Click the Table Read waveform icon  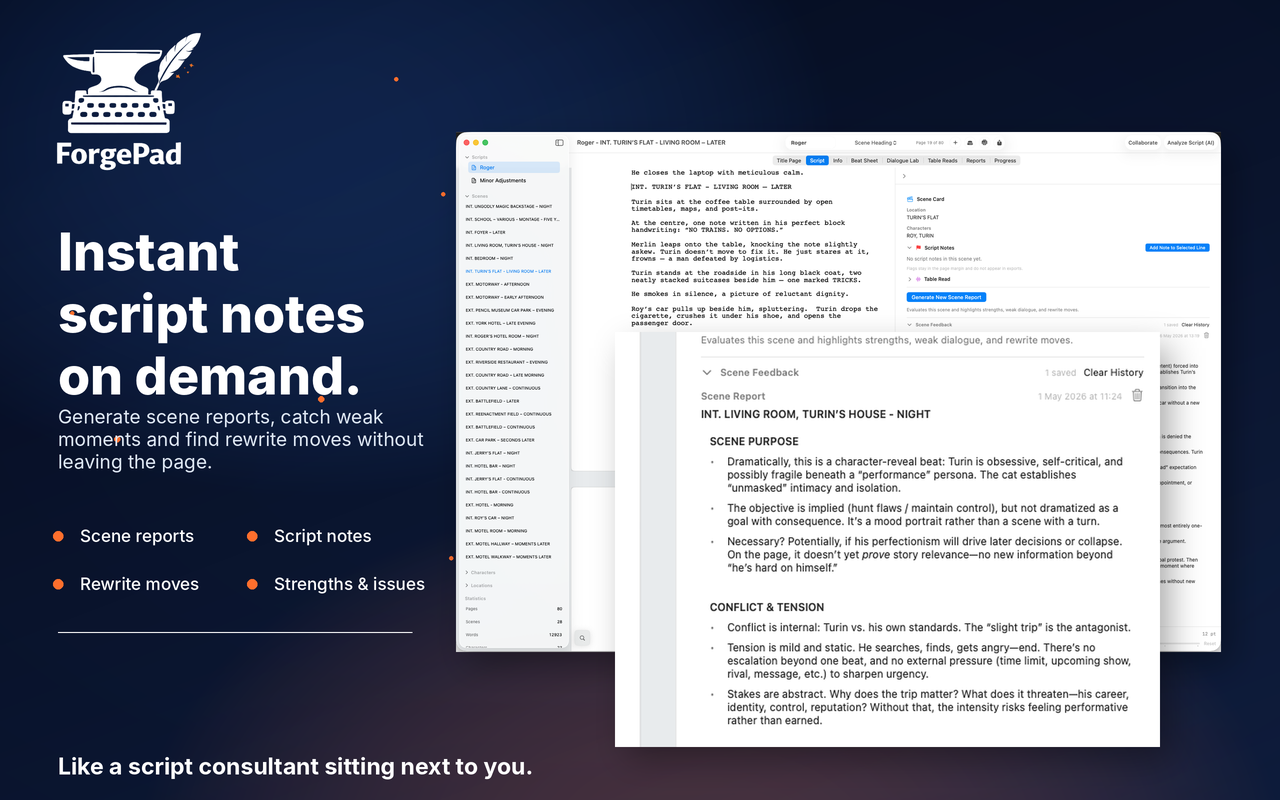(918, 279)
